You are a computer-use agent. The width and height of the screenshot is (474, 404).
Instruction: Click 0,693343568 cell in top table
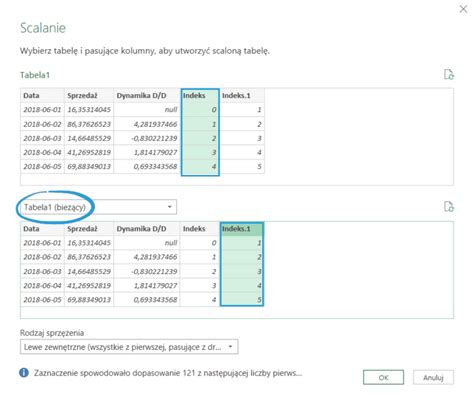click(x=147, y=166)
